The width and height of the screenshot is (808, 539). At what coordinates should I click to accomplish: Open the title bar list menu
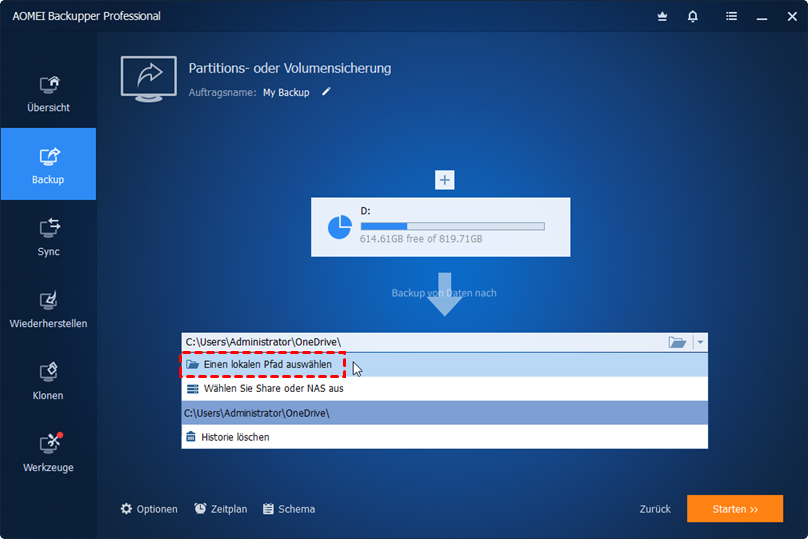(x=731, y=16)
